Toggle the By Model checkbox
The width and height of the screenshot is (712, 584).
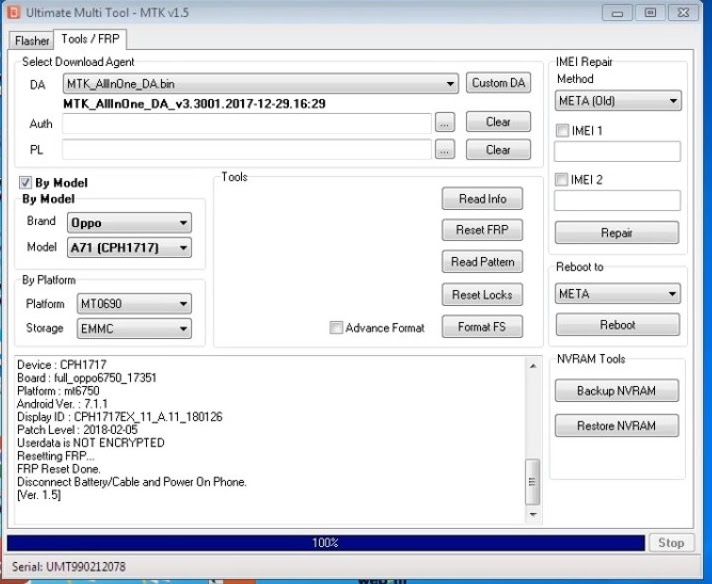point(25,183)
